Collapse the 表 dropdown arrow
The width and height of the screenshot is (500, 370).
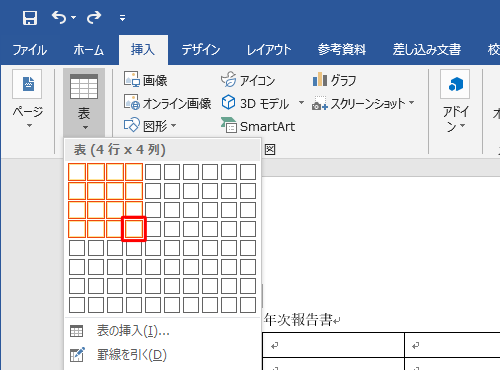85,128
